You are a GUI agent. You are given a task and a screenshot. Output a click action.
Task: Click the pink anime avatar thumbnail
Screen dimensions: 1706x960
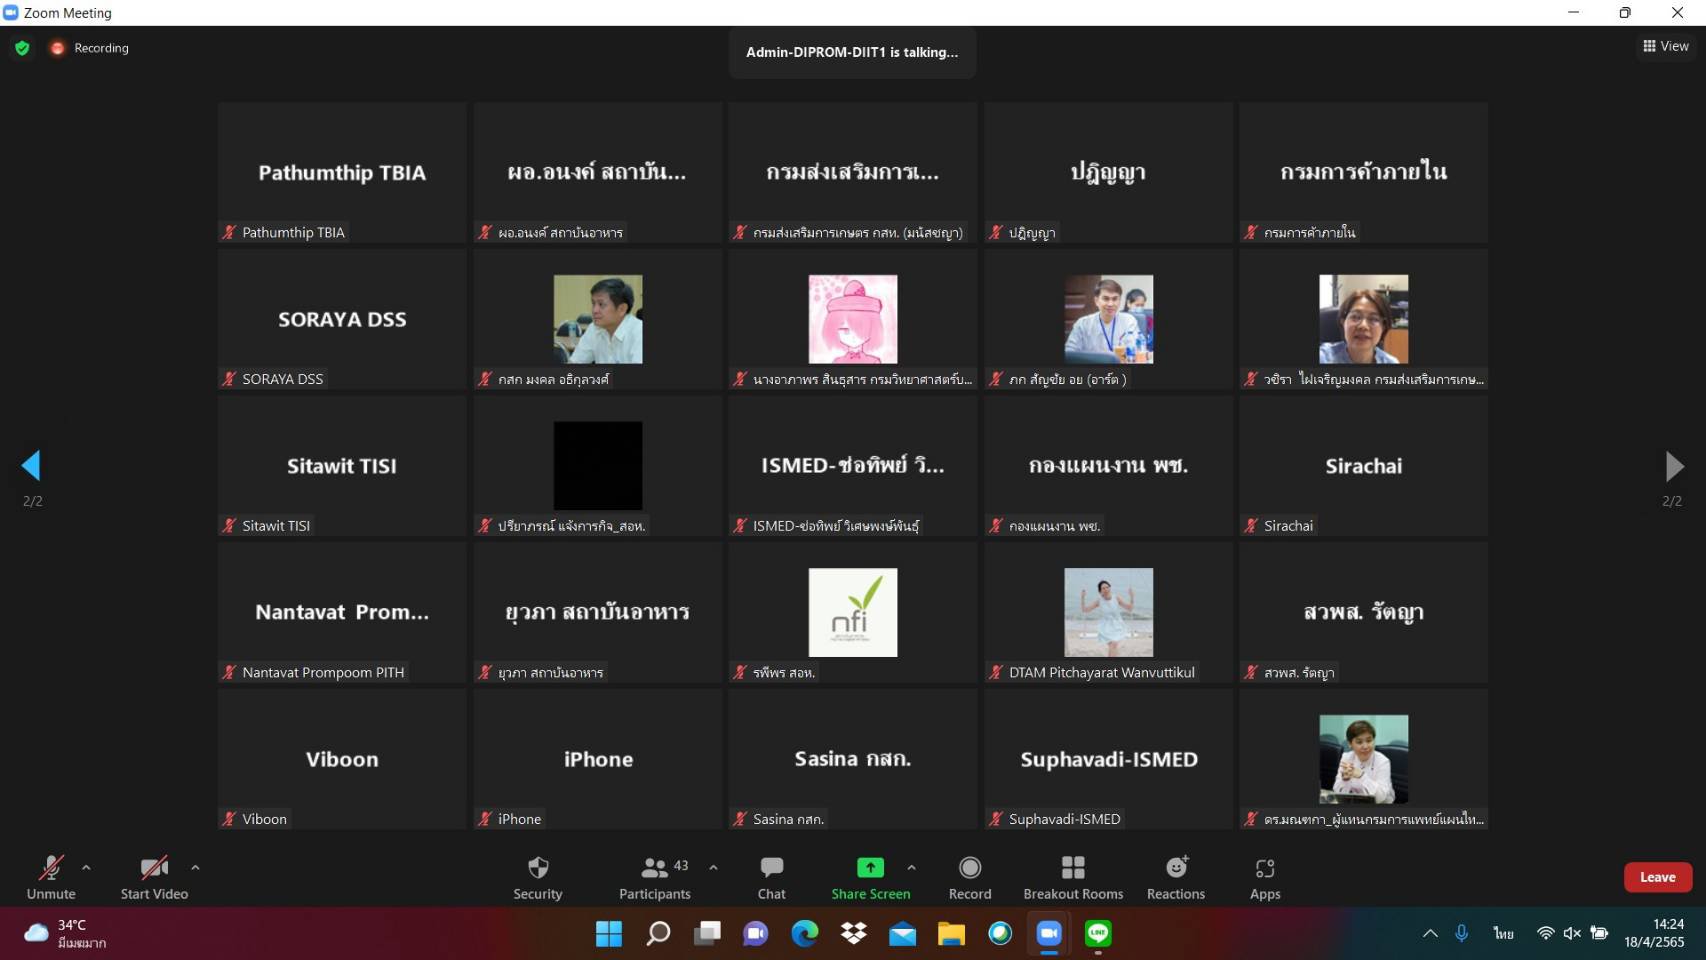(x=853, y=319)
